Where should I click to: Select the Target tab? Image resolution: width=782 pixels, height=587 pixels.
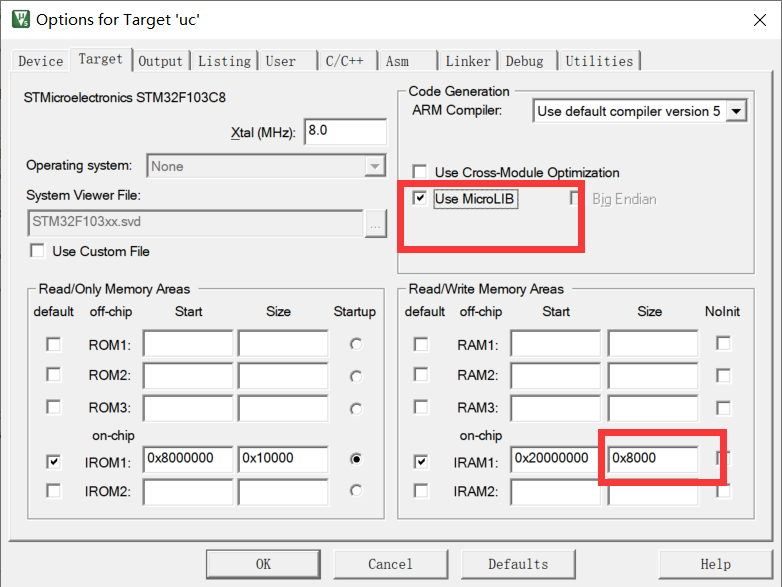tap(101, 59)
